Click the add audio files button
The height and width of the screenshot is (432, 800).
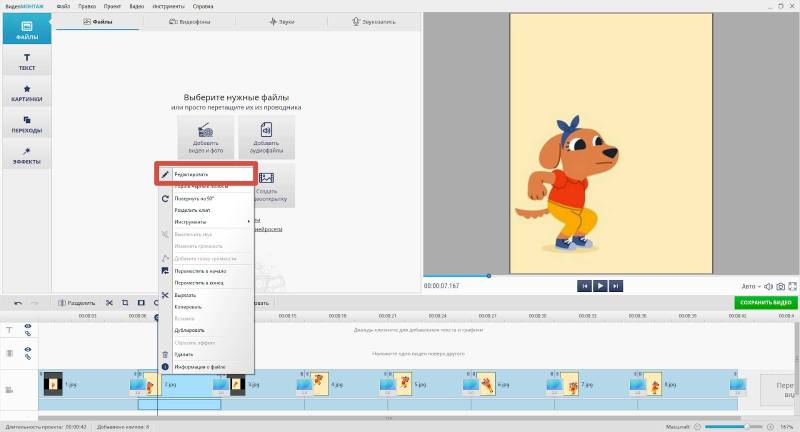pyautogui.click(x=266, y=137)
